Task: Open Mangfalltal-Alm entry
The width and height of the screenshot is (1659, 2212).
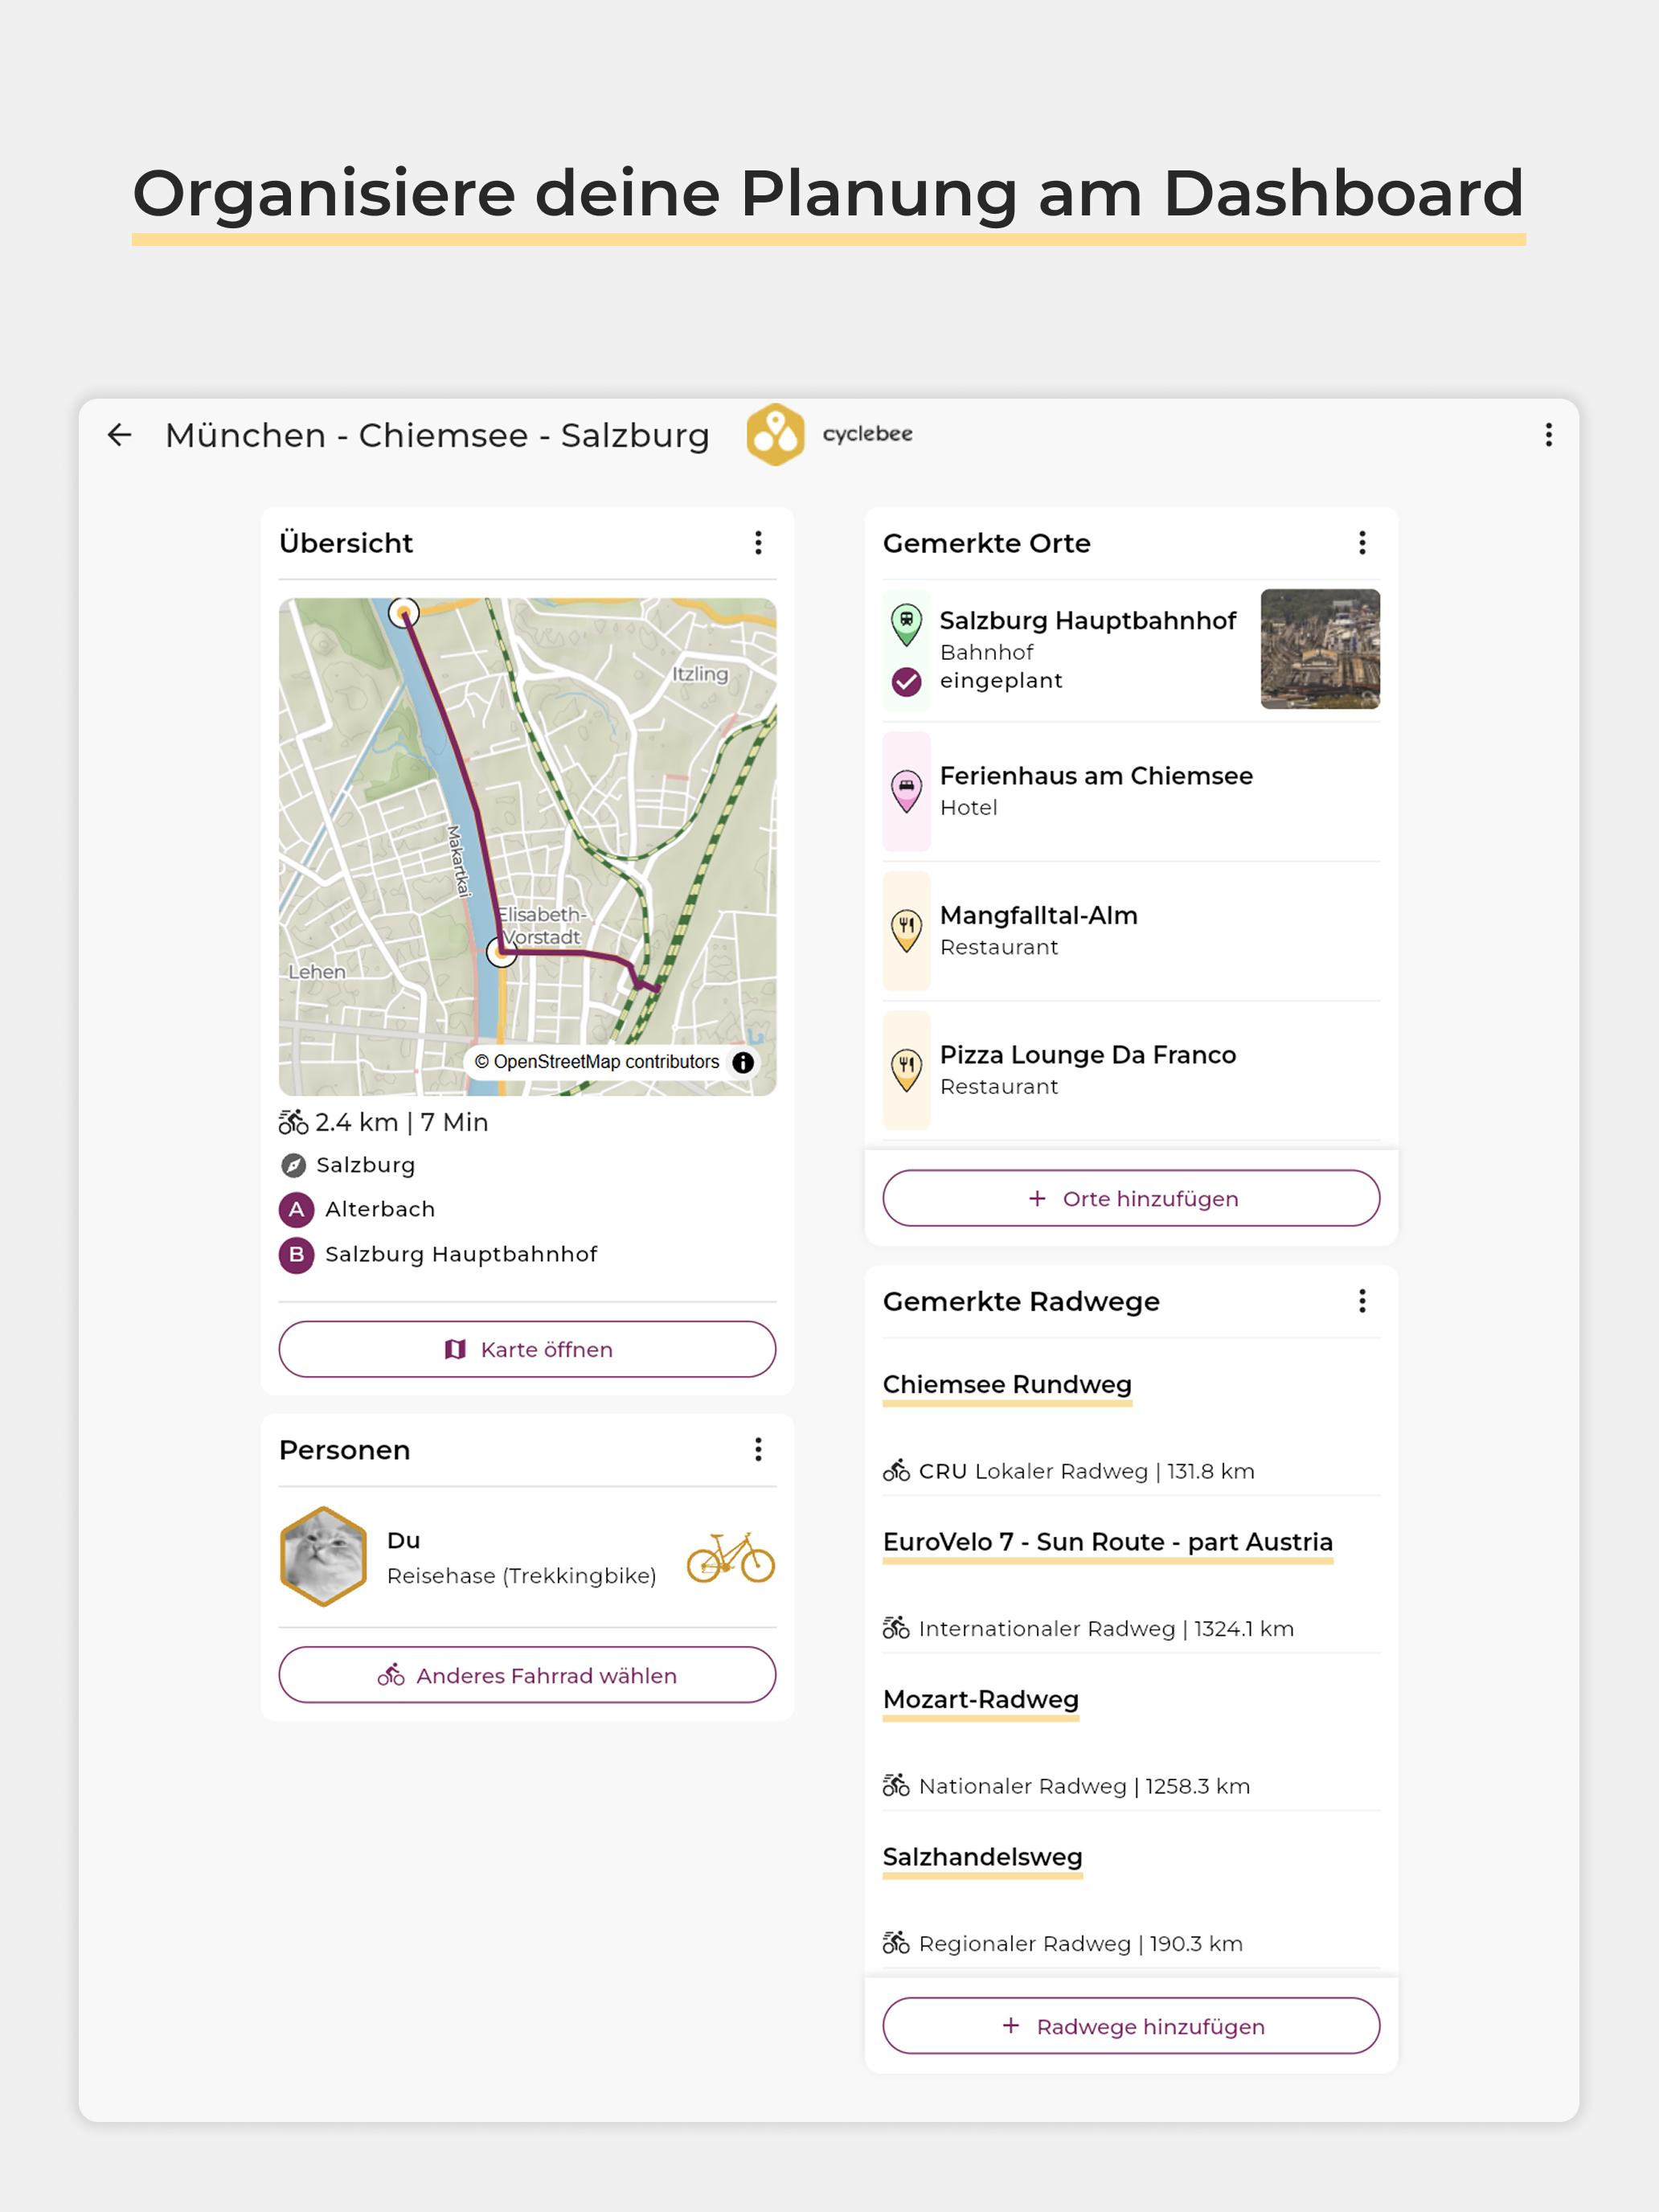Action: pos(1131,931)
